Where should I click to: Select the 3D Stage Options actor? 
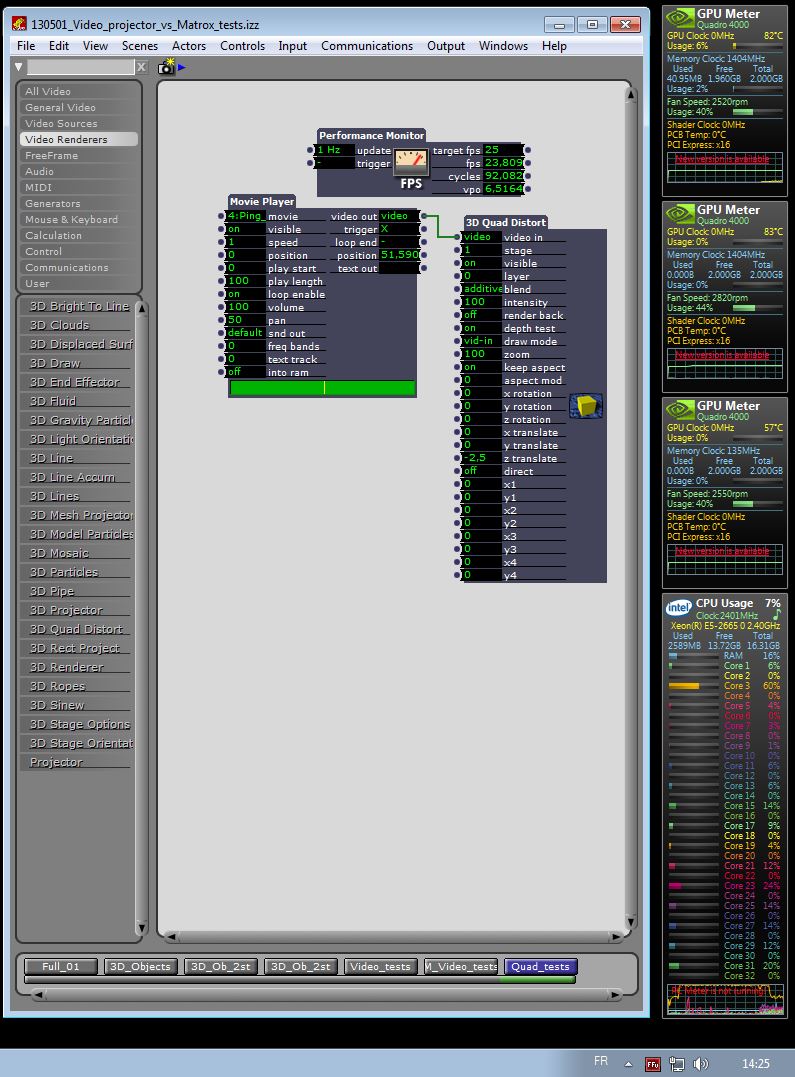click(77, 724)
